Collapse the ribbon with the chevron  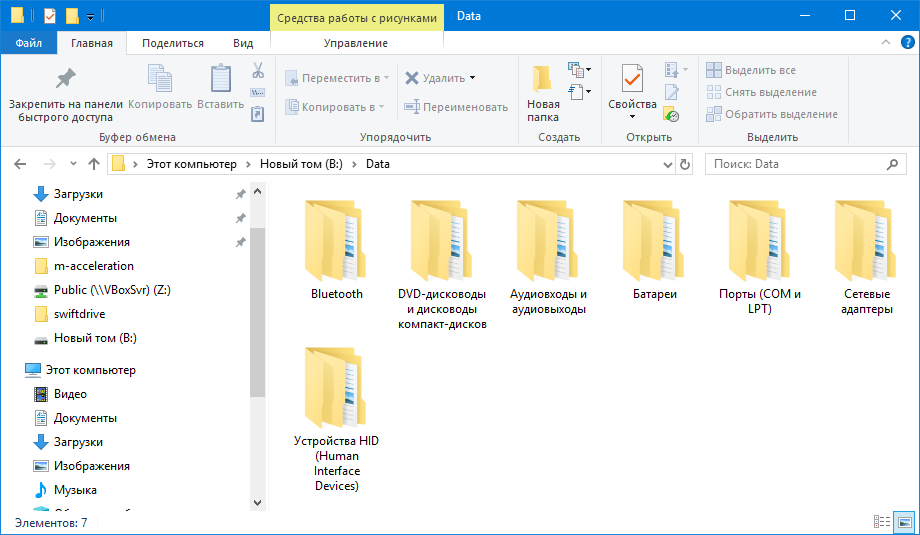[x=885, y=42]
